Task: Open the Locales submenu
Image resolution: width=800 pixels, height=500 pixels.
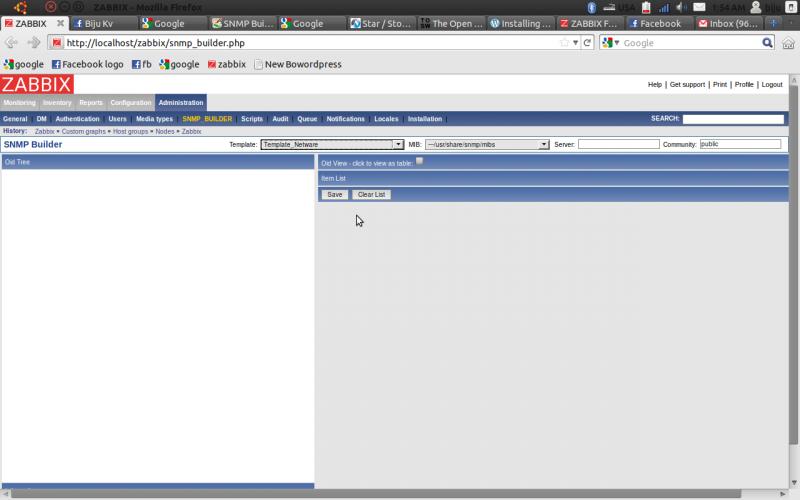Action: click(386, 119)
